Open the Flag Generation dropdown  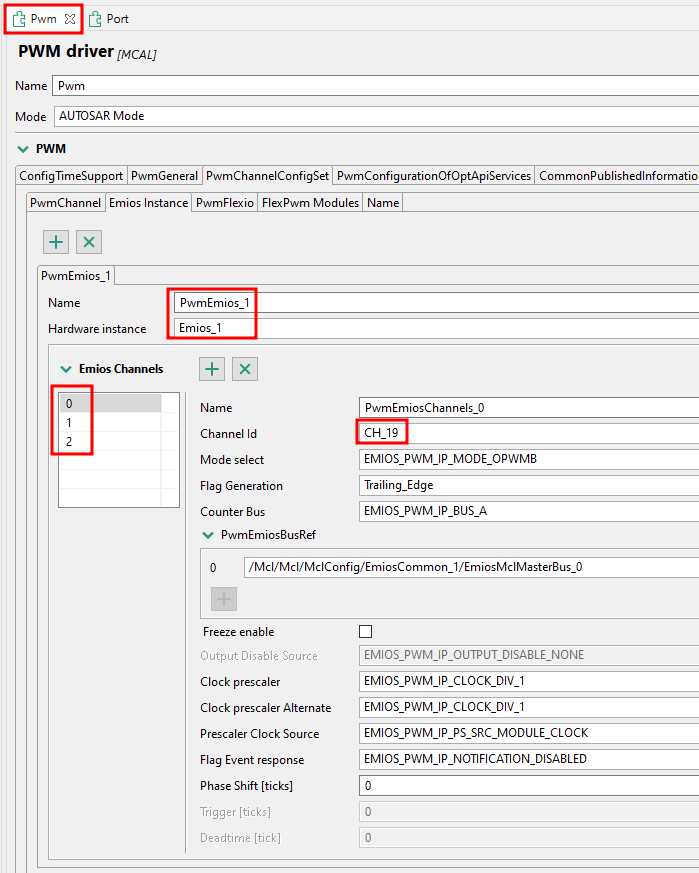pyautogui.click(x=529, y=485)
